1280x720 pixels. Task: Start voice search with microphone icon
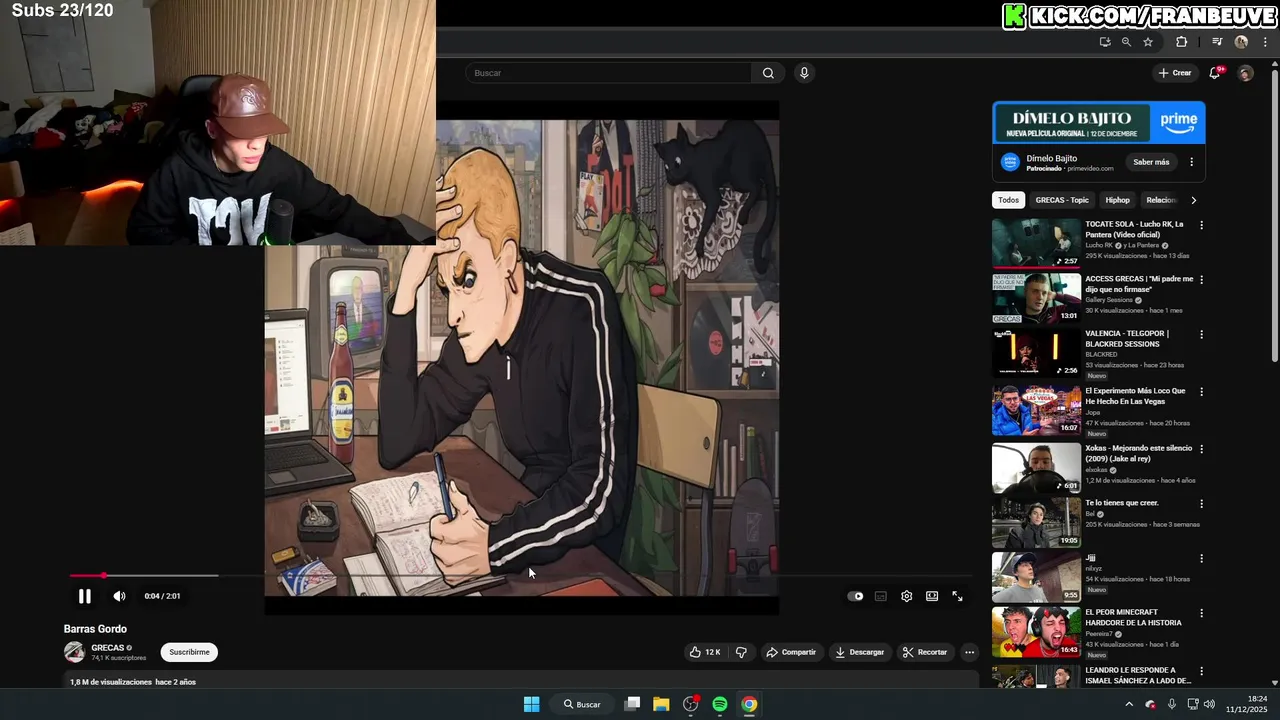(804, 73)
